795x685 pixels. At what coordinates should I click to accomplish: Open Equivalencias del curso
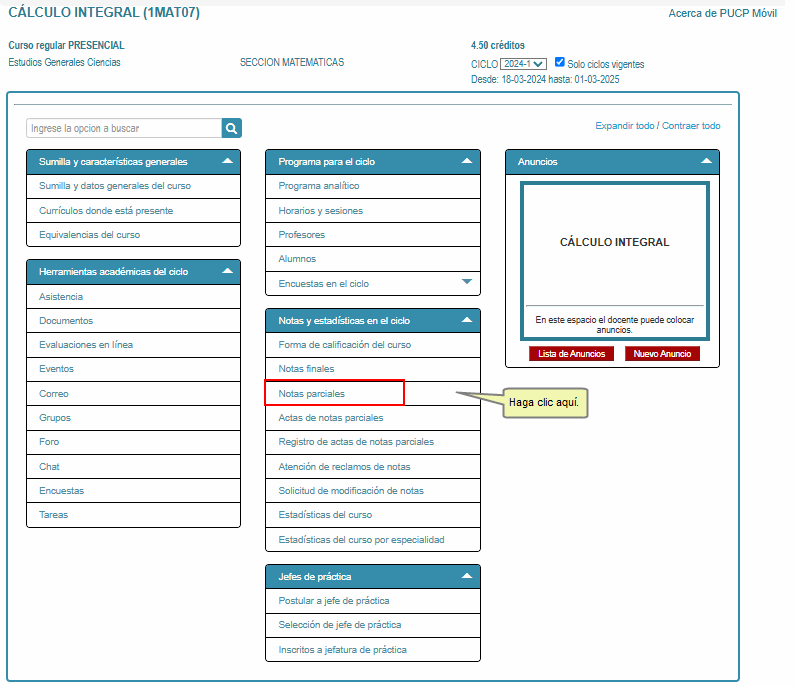(133, 235)
